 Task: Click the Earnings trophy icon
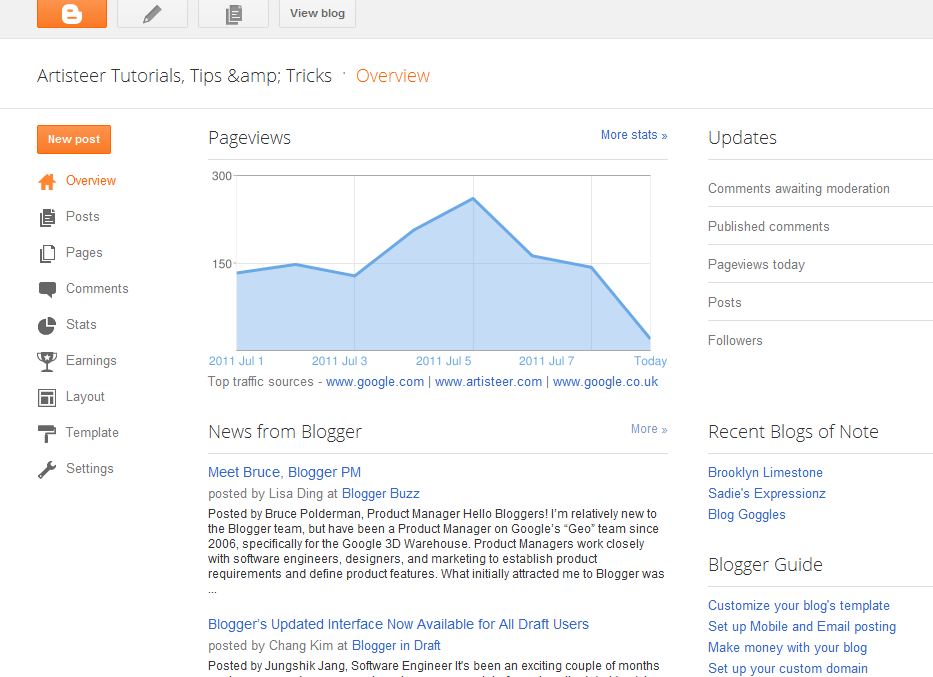point(47,361)
